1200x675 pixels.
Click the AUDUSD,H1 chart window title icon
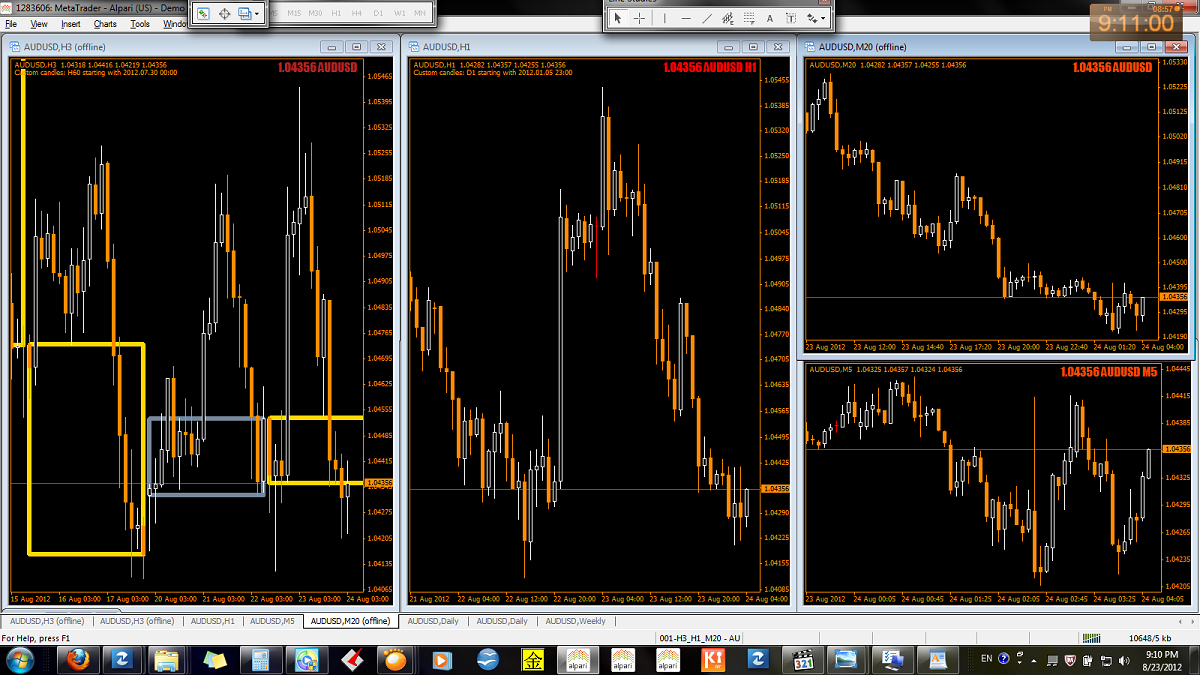click(x=415, y=47)
